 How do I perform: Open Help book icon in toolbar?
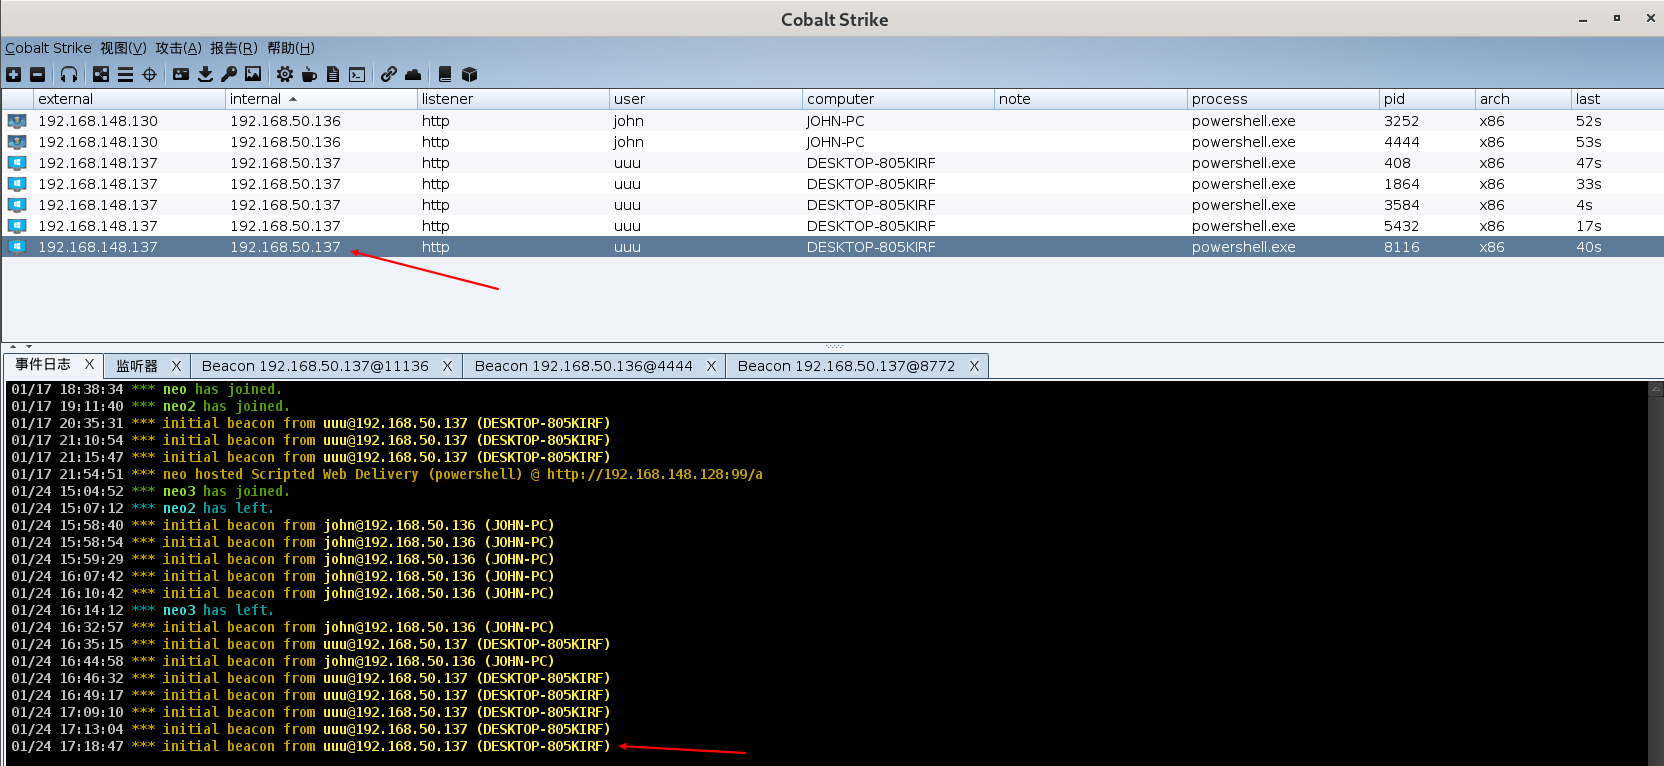click(x=445, y=74)
